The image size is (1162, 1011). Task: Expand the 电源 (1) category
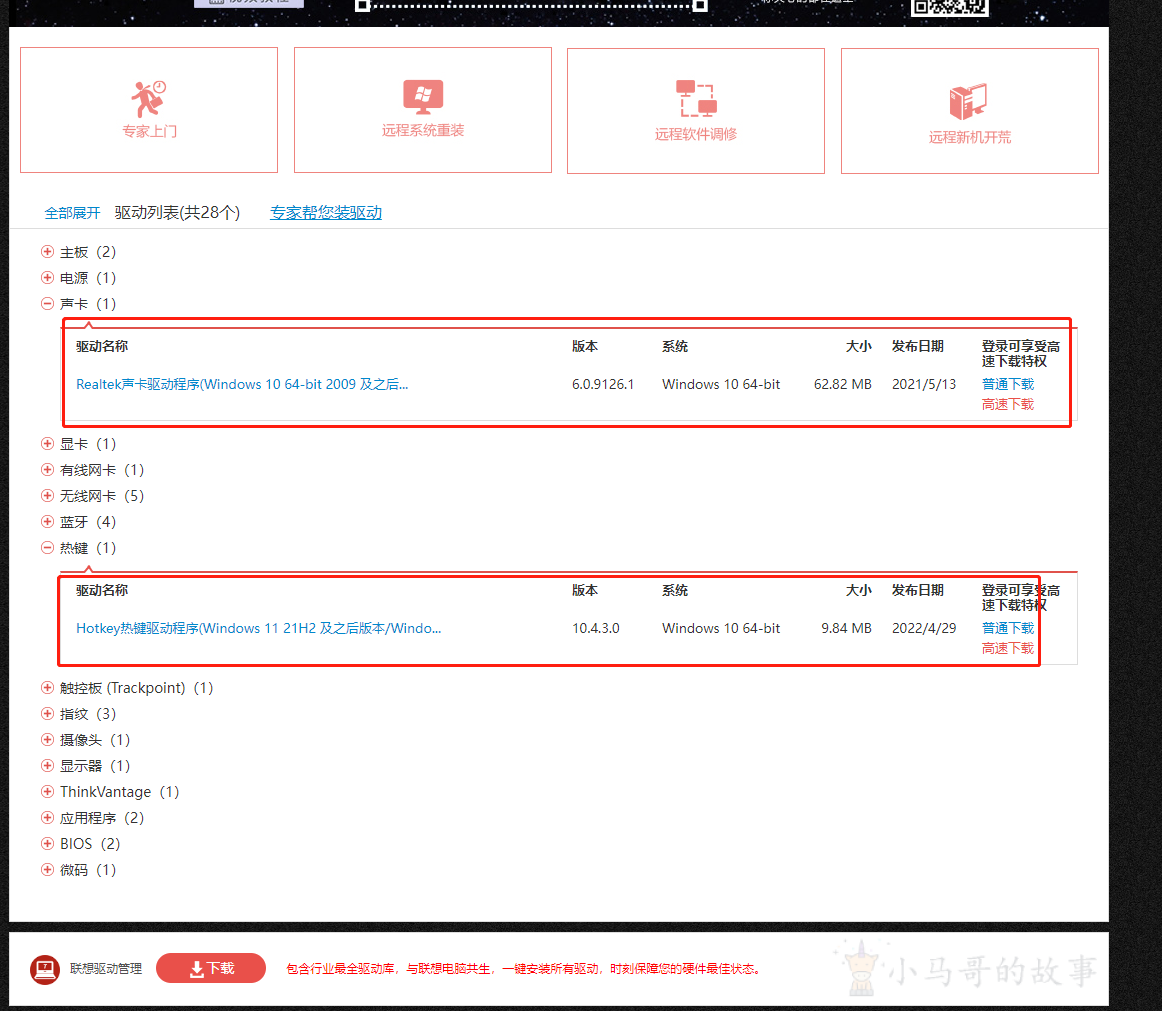click(47, 278)
